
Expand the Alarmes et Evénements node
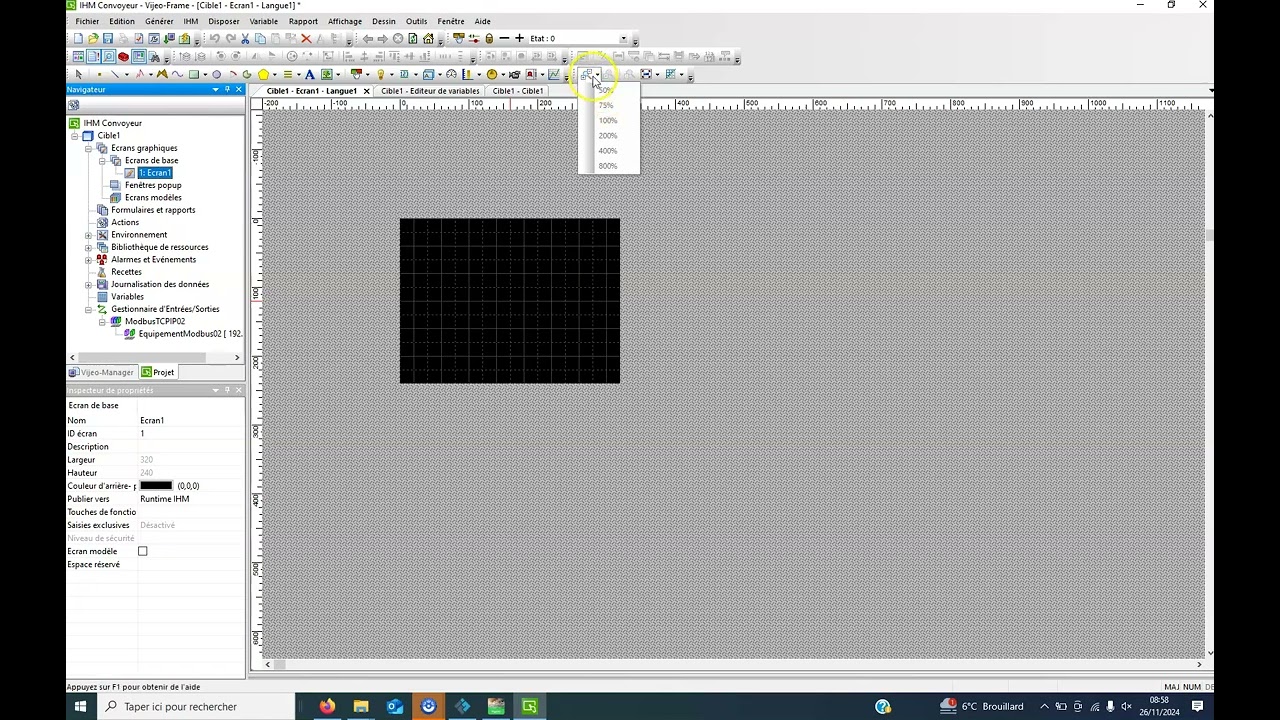pos(88,259)
